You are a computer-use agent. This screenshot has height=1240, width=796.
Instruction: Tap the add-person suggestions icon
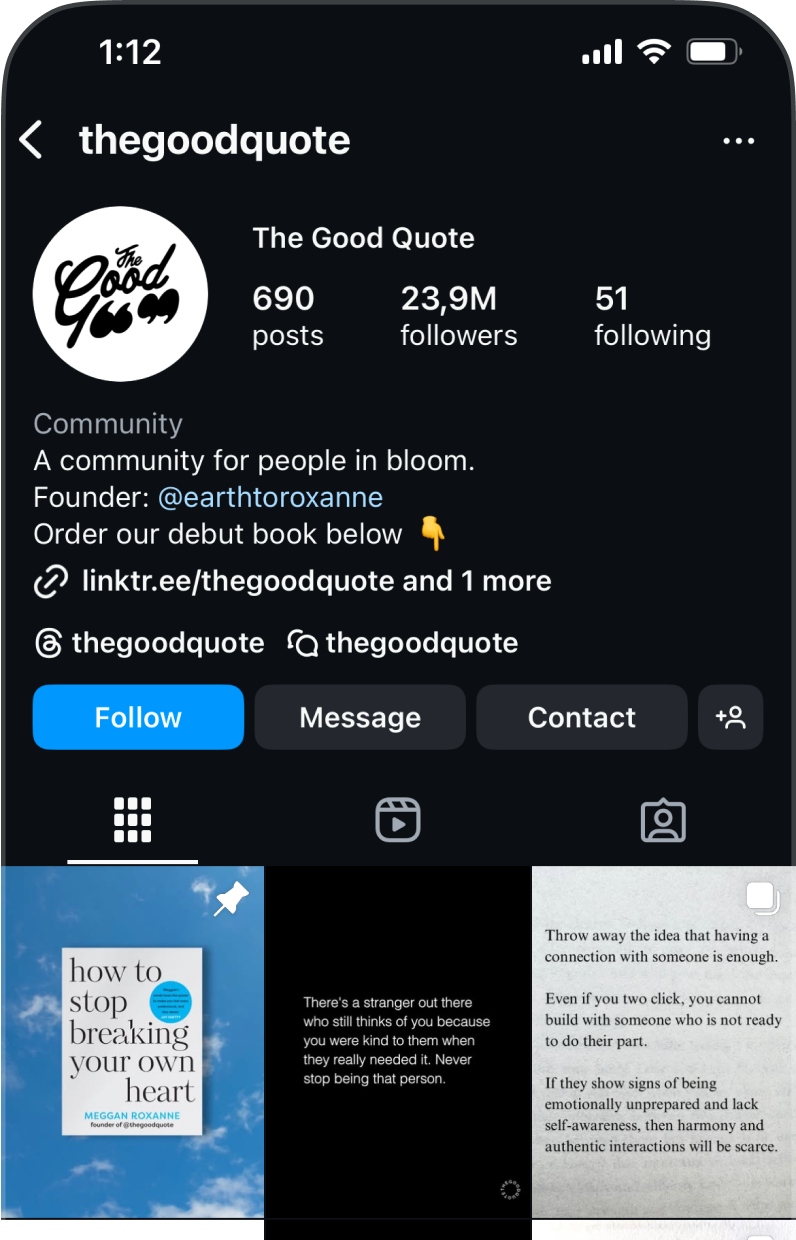[x=730, y=717]
